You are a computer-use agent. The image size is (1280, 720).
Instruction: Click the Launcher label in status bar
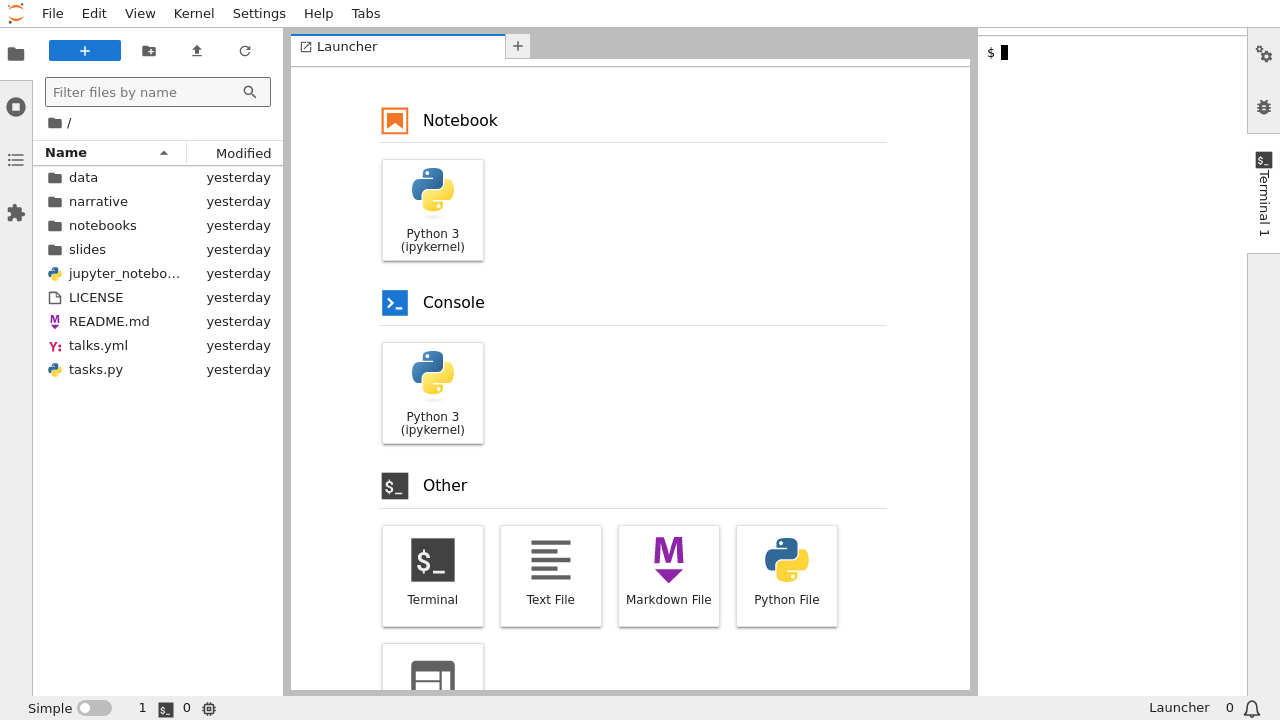click(1179, 708)
